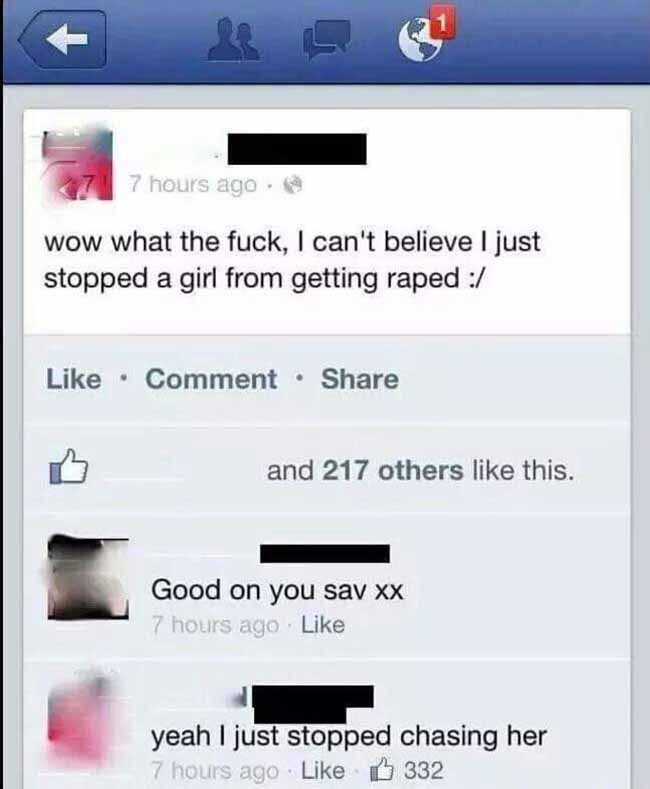Open the globe notifications icon
650x789 pixels.
pyautogui.click(x=421, y=41)
